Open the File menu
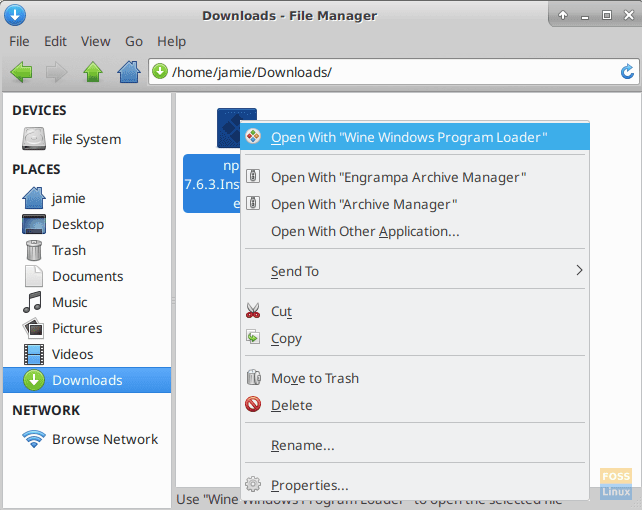642x510 pixels. tap(19, 41)
